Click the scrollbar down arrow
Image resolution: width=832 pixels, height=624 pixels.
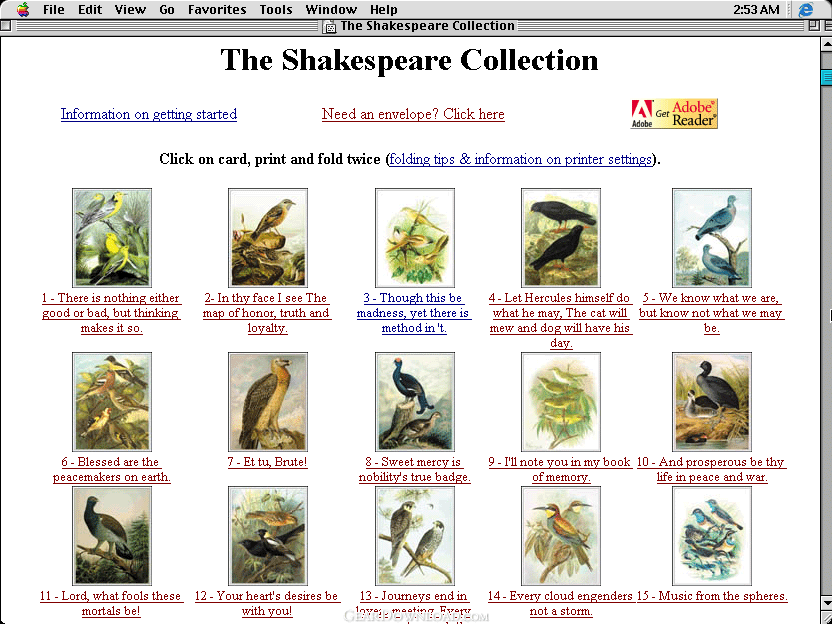coord(826,603)
